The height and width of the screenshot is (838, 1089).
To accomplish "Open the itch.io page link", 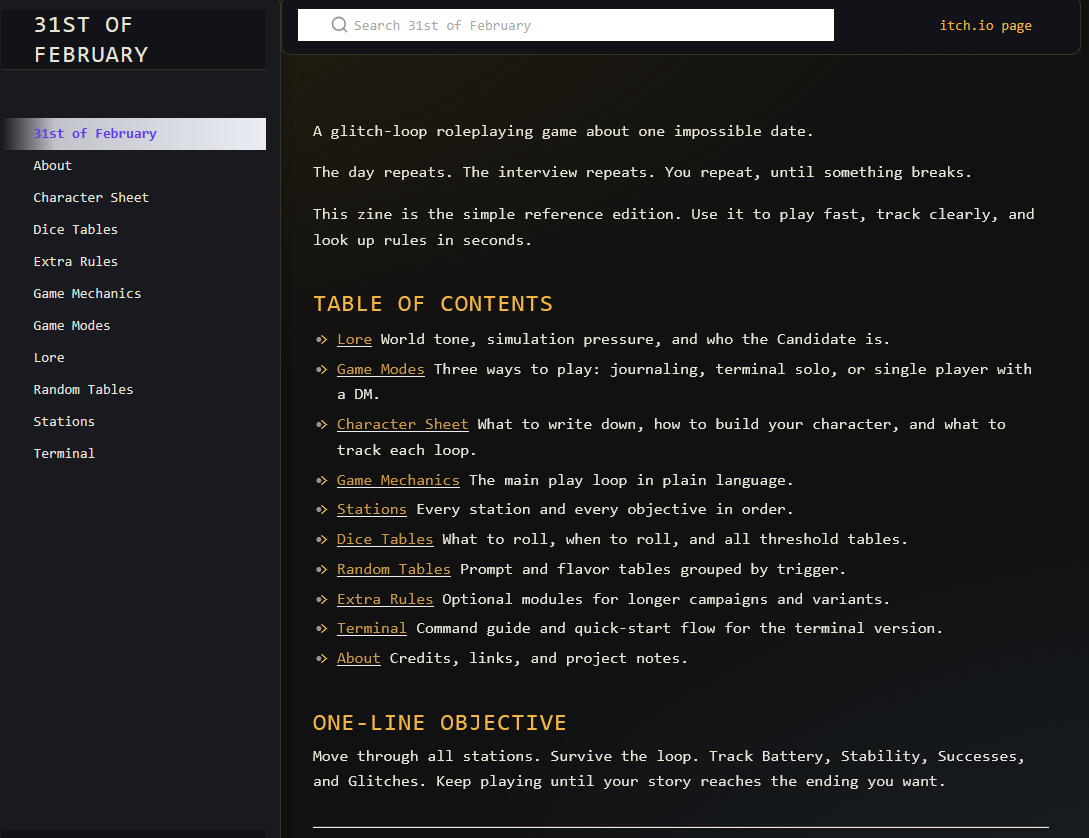I will point(985,26).
